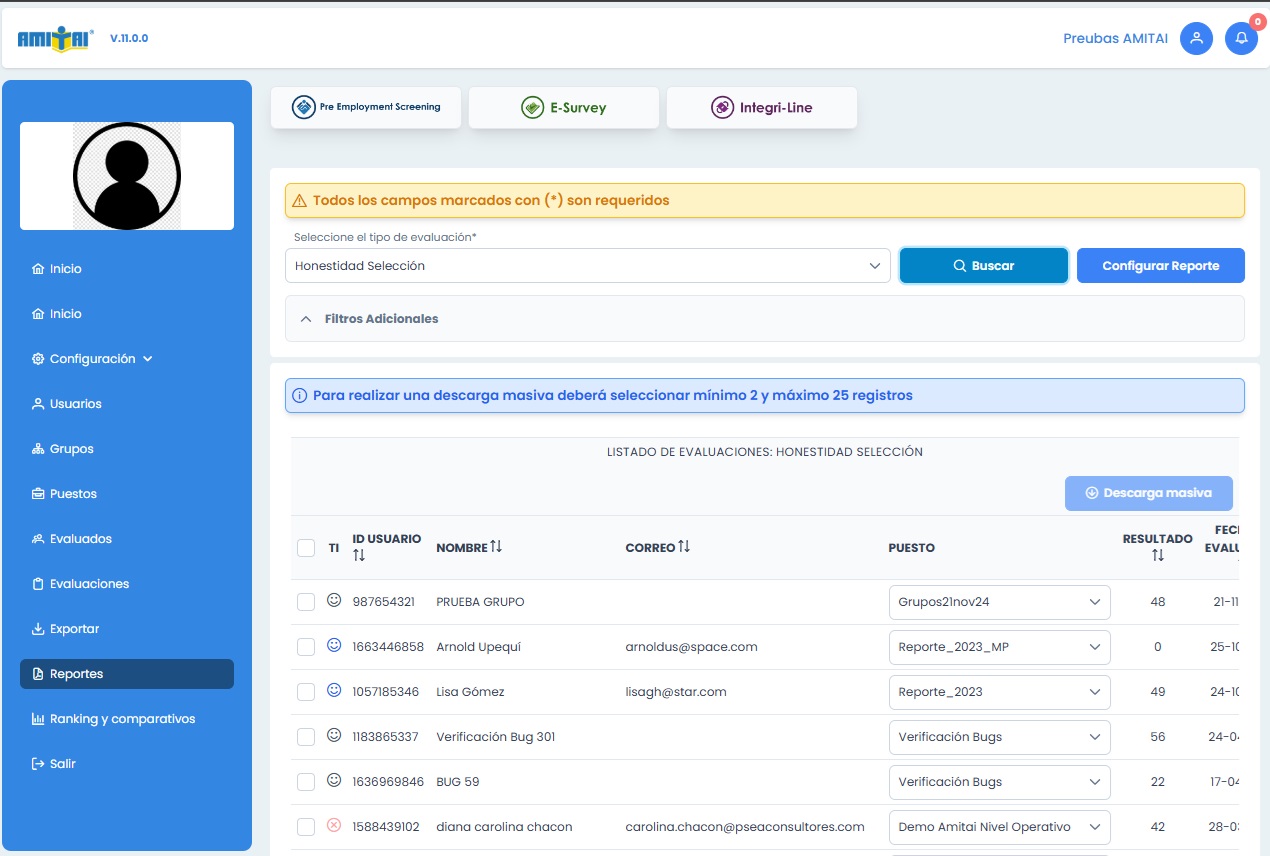Viewport: 1270px width, 856px height.
Task: Click the smiley icon in Arnold Upequí row
Action: pyautogui.click(x=334, y=645)
